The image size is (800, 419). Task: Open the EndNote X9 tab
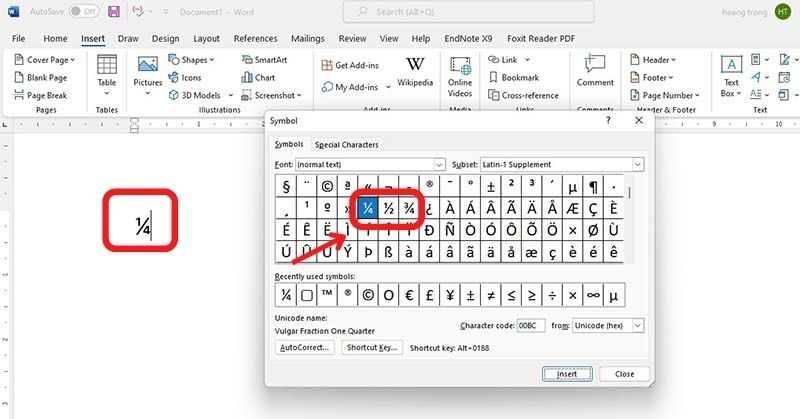click(x=468, y=38)
